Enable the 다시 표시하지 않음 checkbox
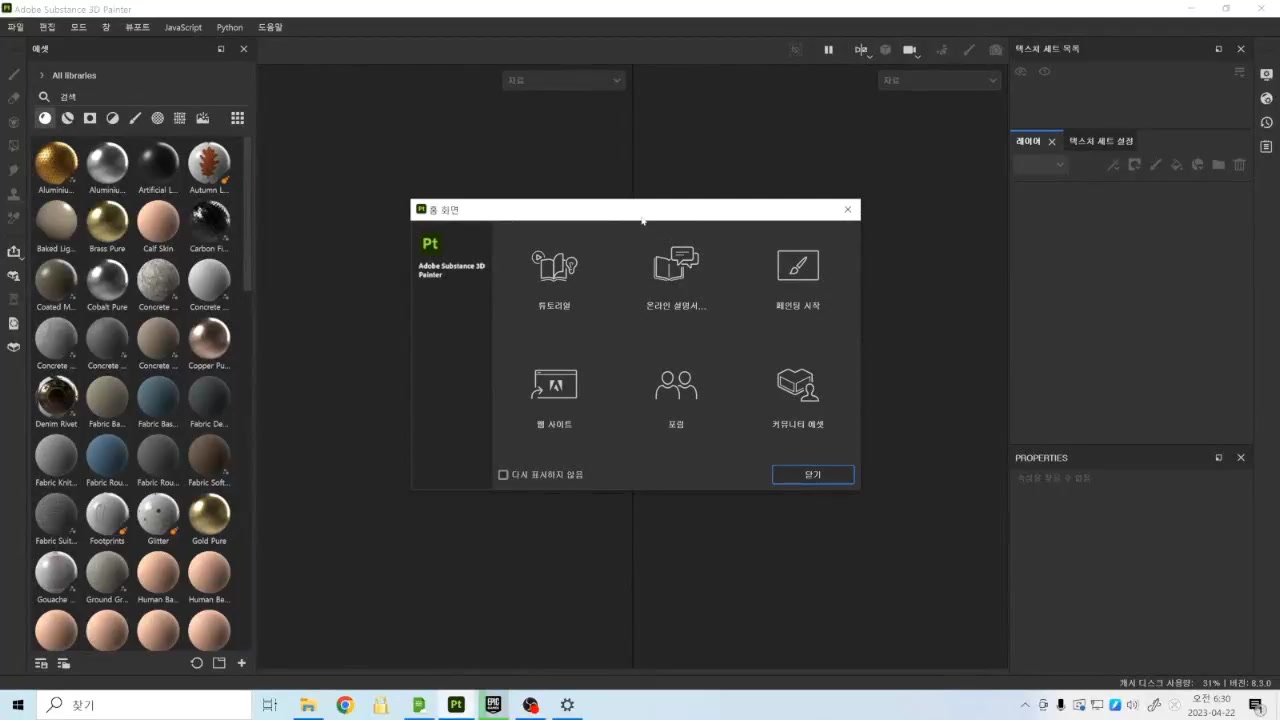The image size is (1280, 720). [x=503, y=475]
